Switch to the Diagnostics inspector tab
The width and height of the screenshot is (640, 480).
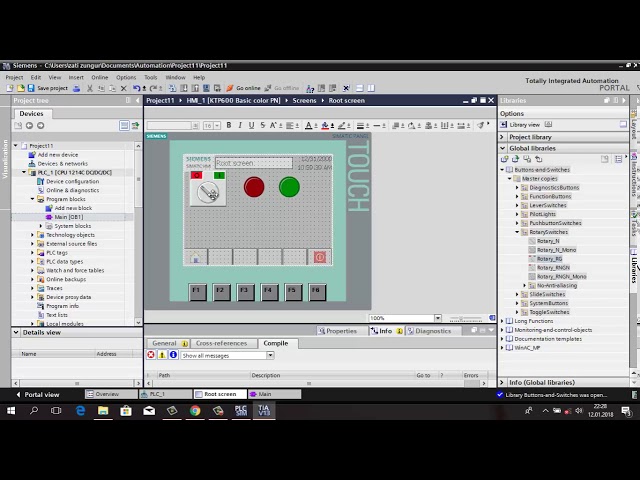[x=429, y=331]
